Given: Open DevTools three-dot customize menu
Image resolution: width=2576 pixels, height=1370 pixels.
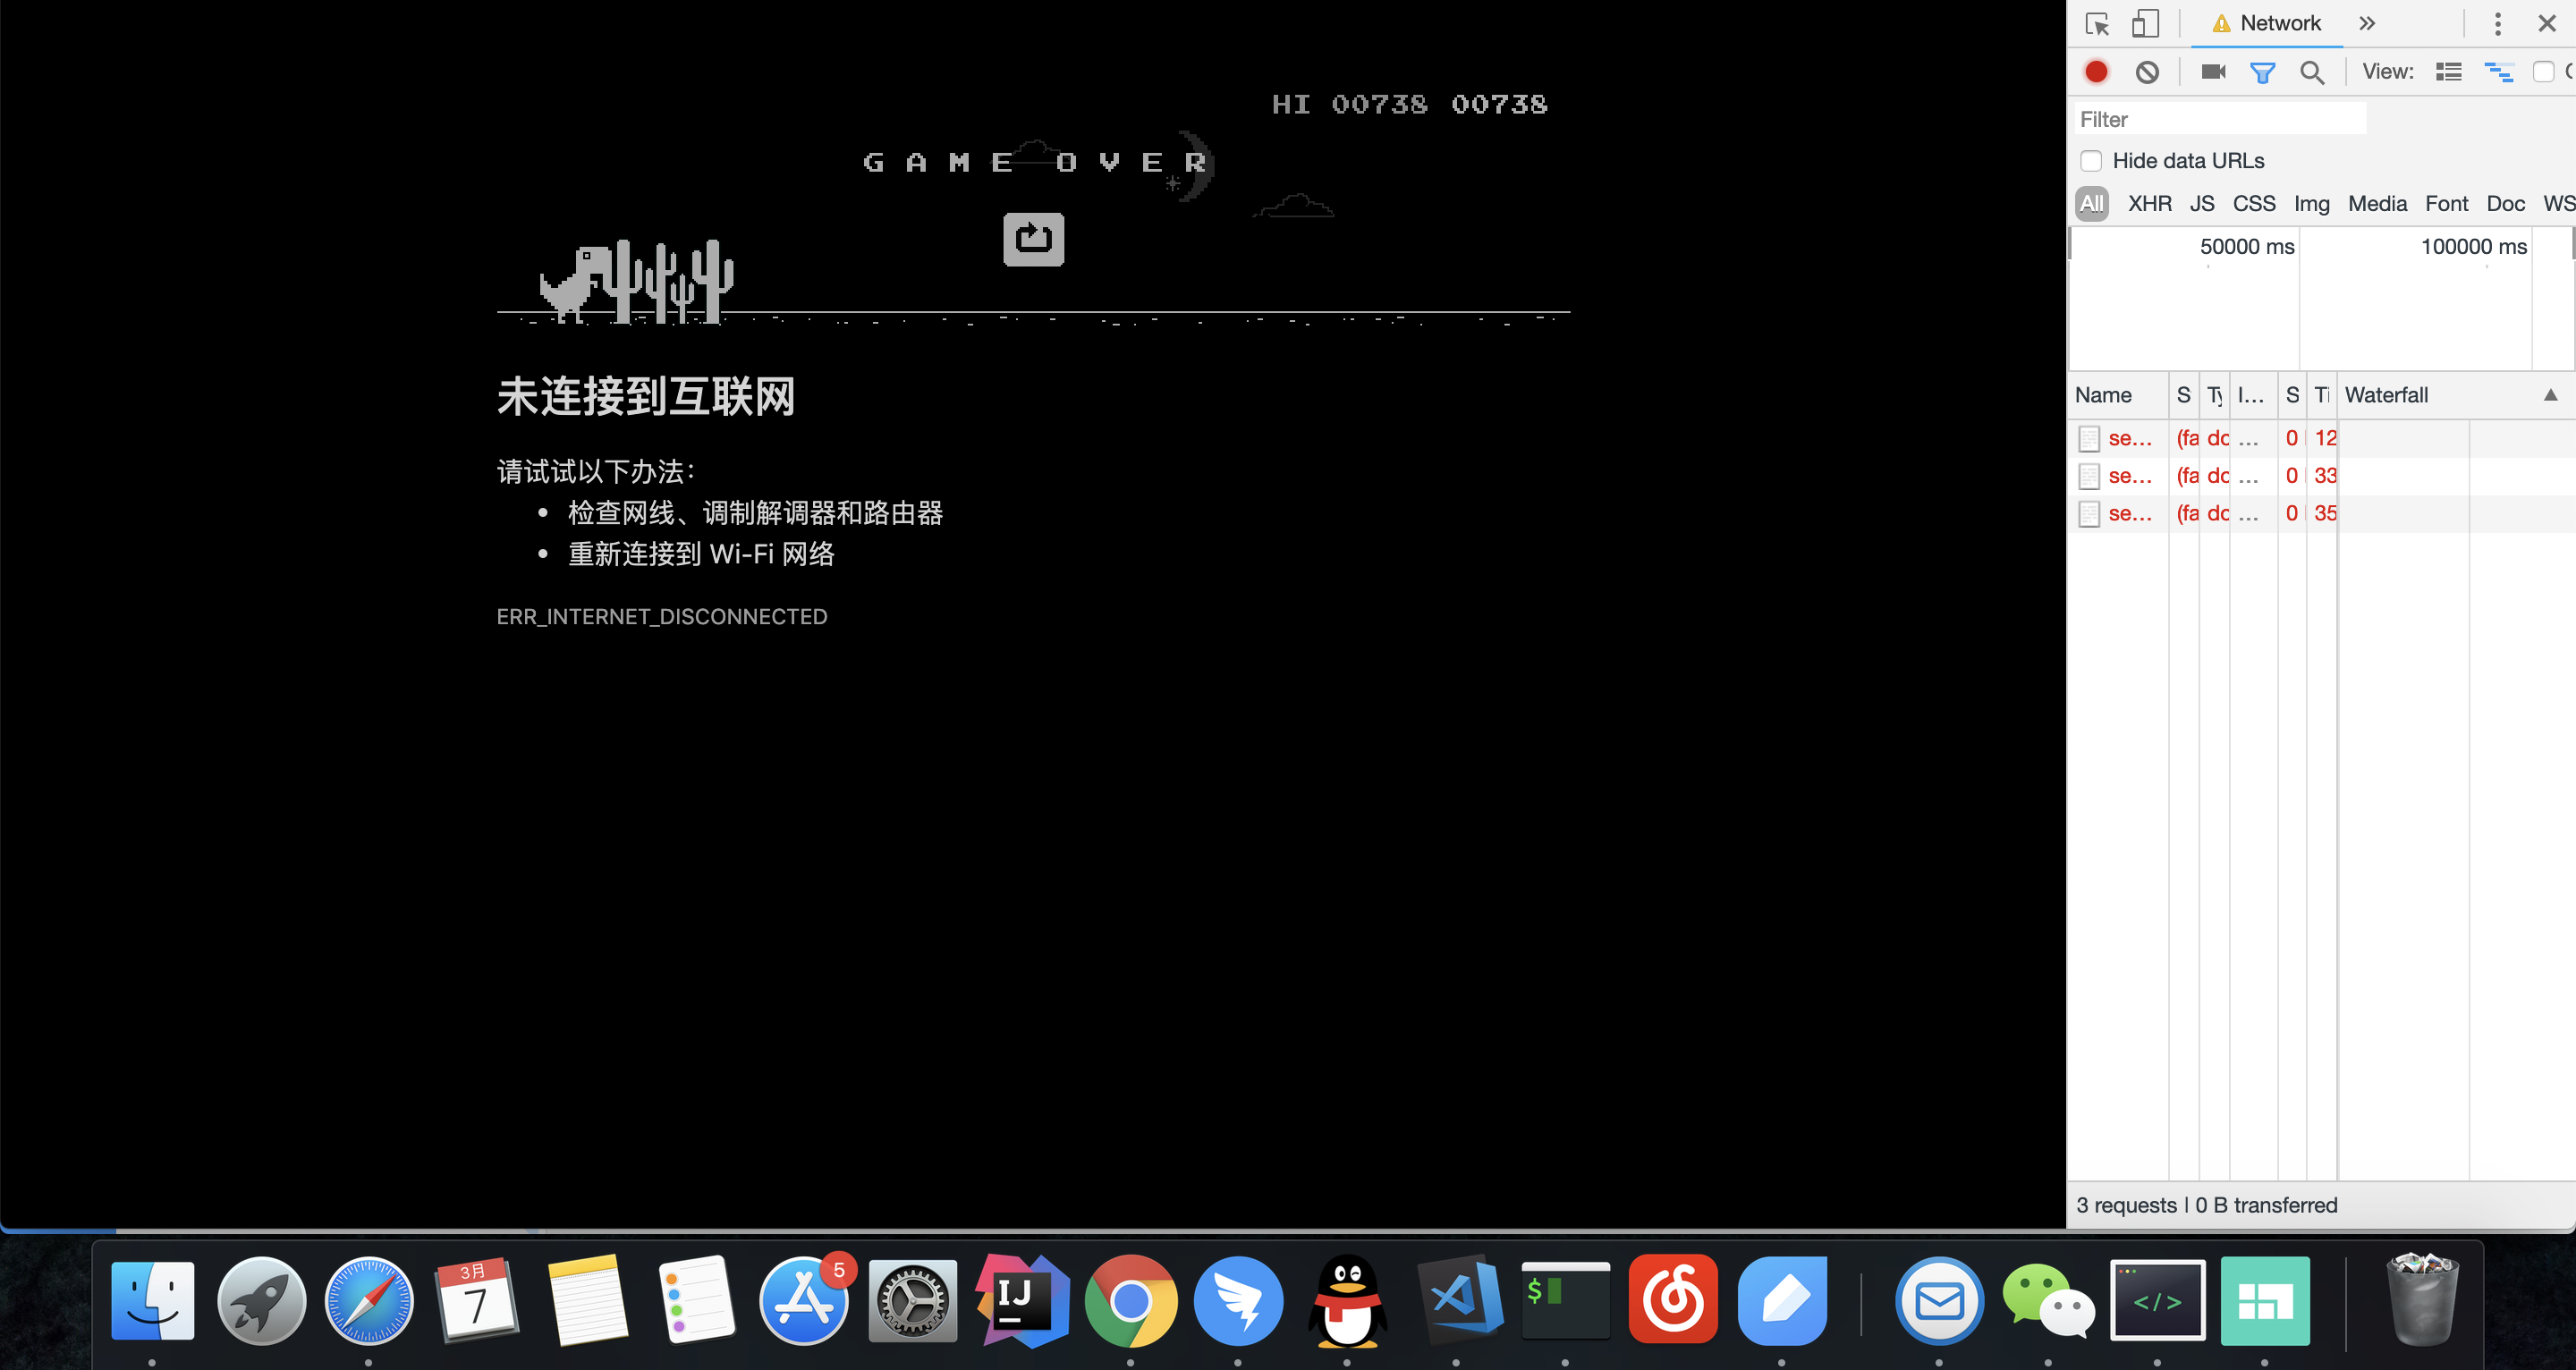Looking at the screenshot, I should coord(2497,23).
